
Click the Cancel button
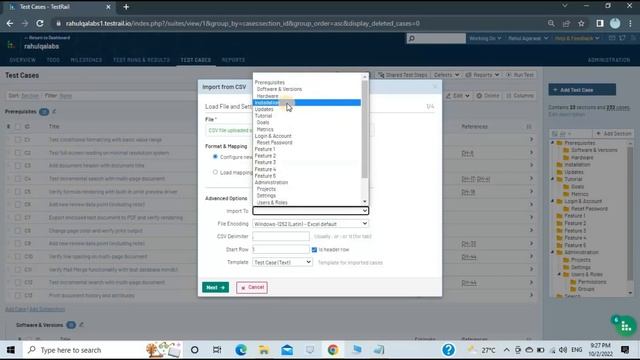pos(252,287)
